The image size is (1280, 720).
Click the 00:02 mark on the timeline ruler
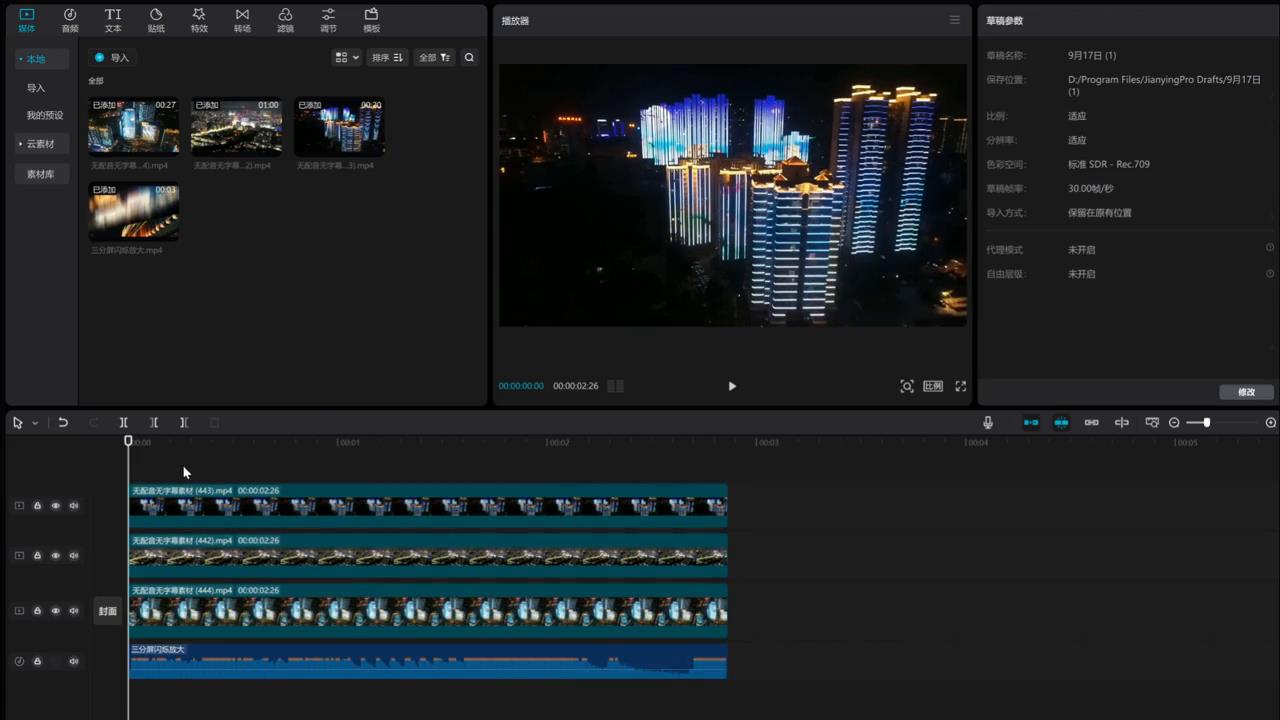[x=558, y=442]
